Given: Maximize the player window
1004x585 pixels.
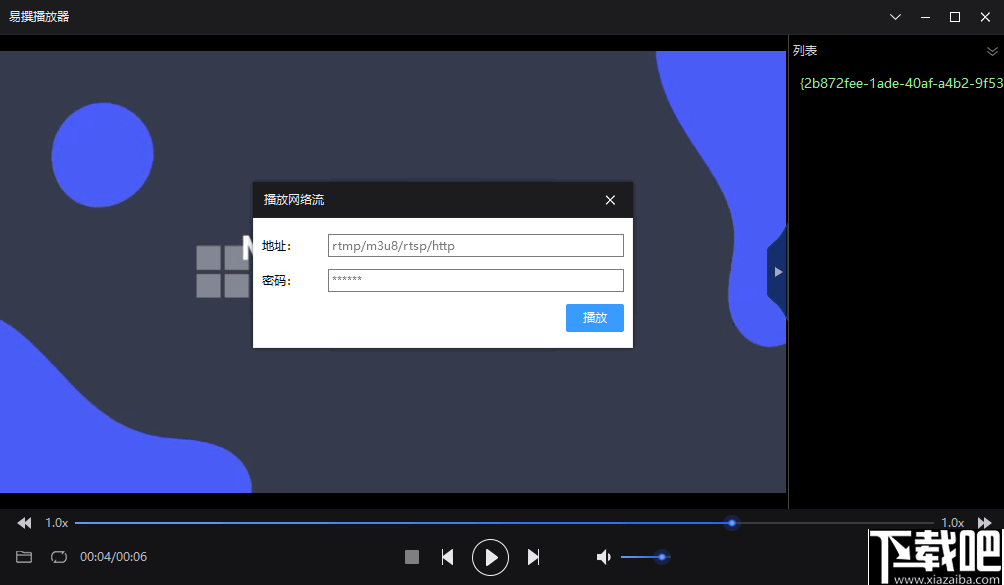Looking at the screenshot, I should pyautogui.click(x=955, y=17).
